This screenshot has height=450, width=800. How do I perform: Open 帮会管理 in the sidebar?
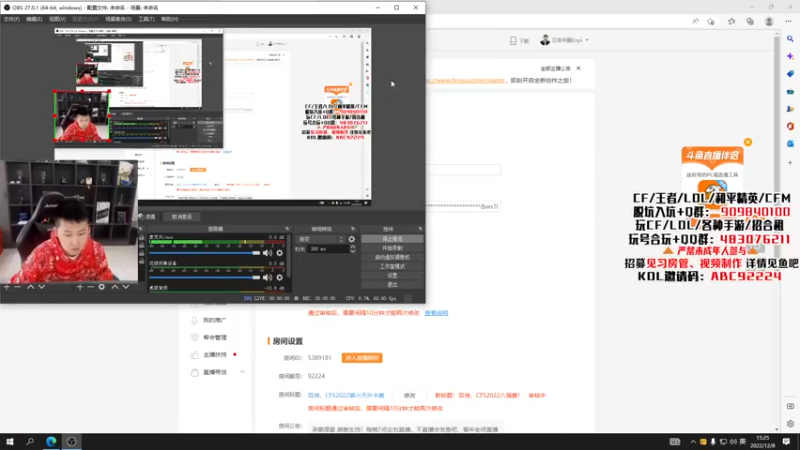[x=214, y=337]
